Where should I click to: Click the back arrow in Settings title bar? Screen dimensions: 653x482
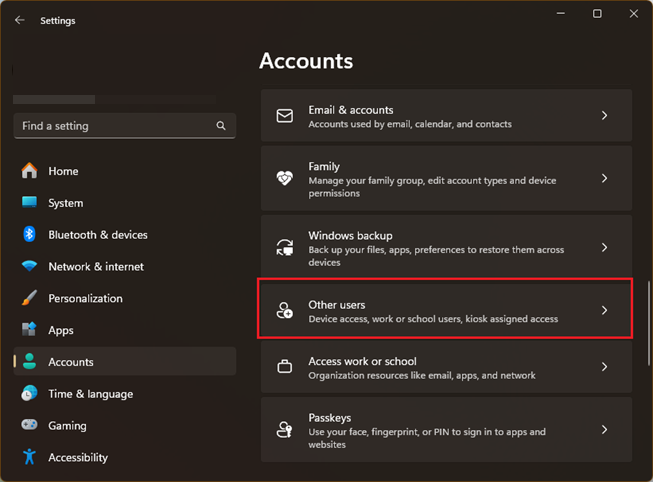[x=20, y=20]
